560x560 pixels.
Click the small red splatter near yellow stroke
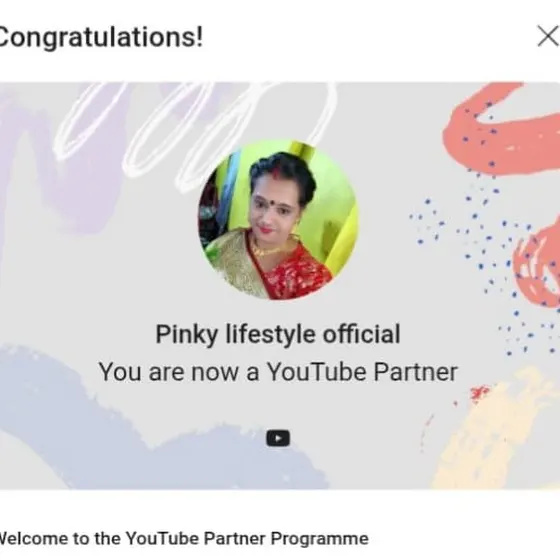(479, 392)
